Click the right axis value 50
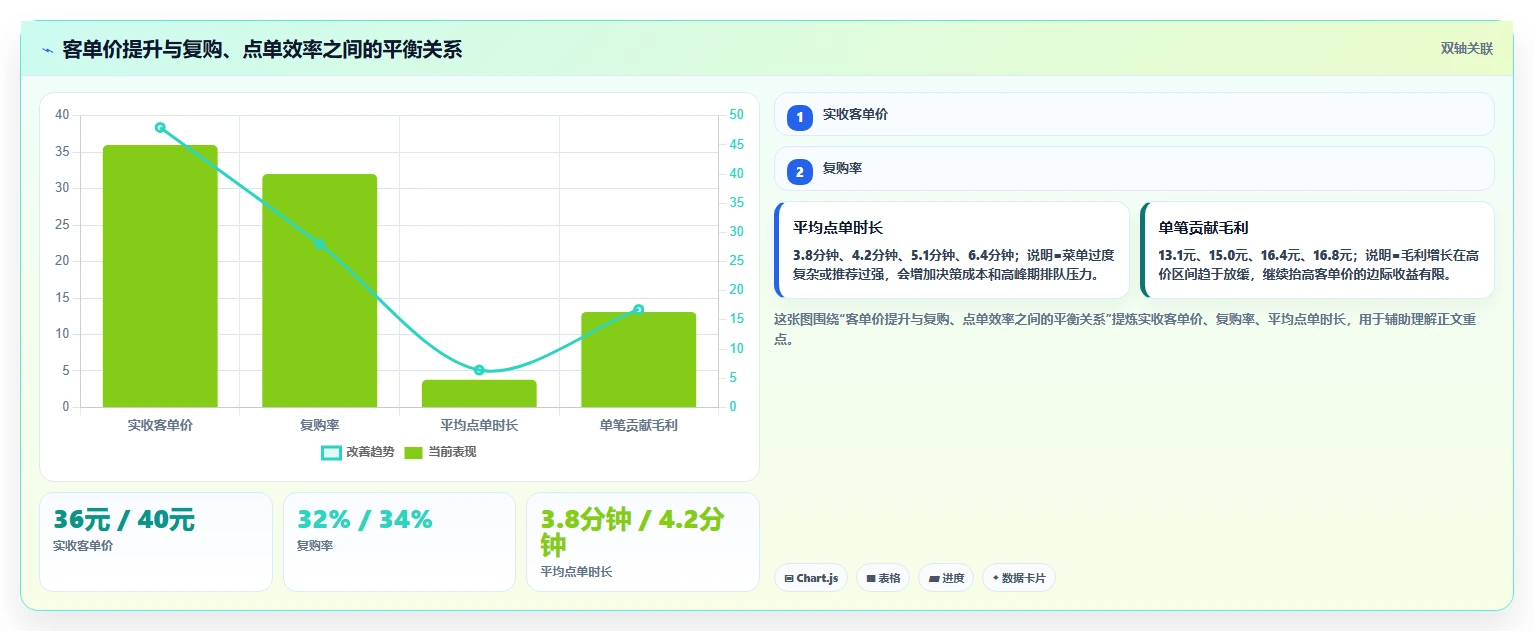The width and height of the screenshot is (1534, 631). 736,115
